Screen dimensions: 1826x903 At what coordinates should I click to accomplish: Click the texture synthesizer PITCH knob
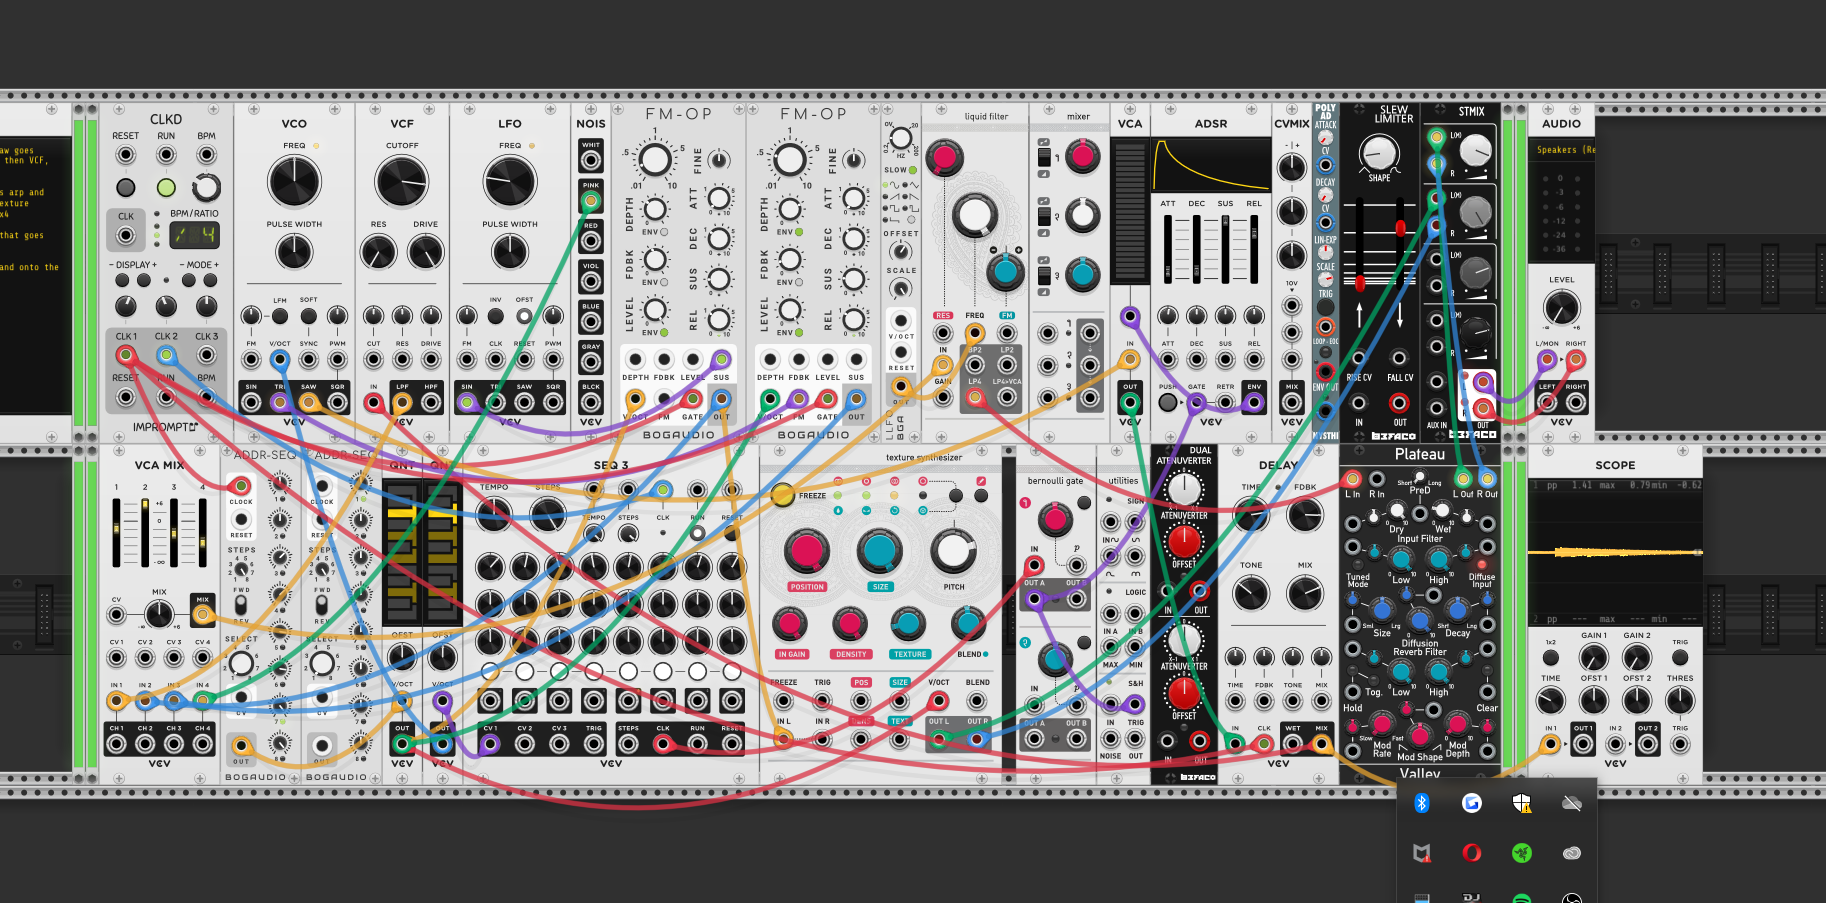point(953,551)
